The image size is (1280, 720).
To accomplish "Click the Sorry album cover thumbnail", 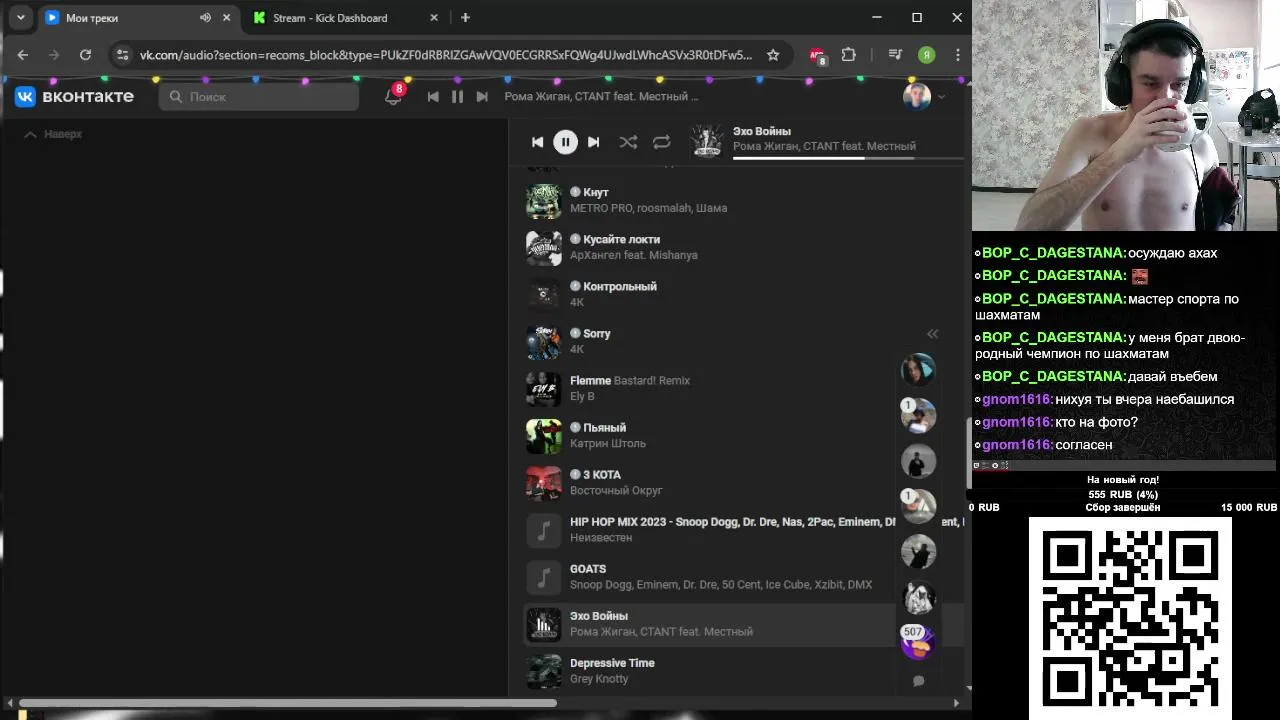I will click(x=544, y=342).
